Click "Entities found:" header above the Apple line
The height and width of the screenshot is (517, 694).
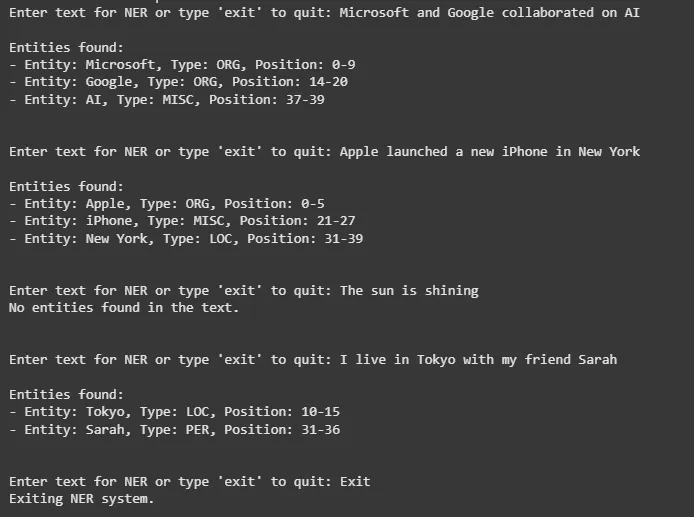pyautogui.click(x=67, y=187)
